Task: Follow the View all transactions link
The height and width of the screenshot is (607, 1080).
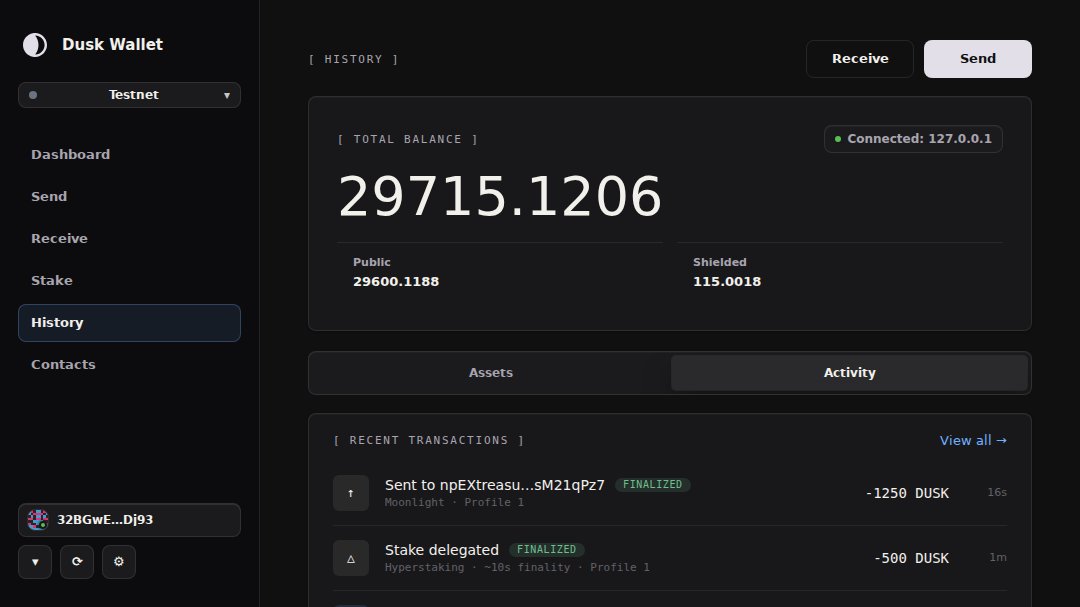Action: pos(973,440)
